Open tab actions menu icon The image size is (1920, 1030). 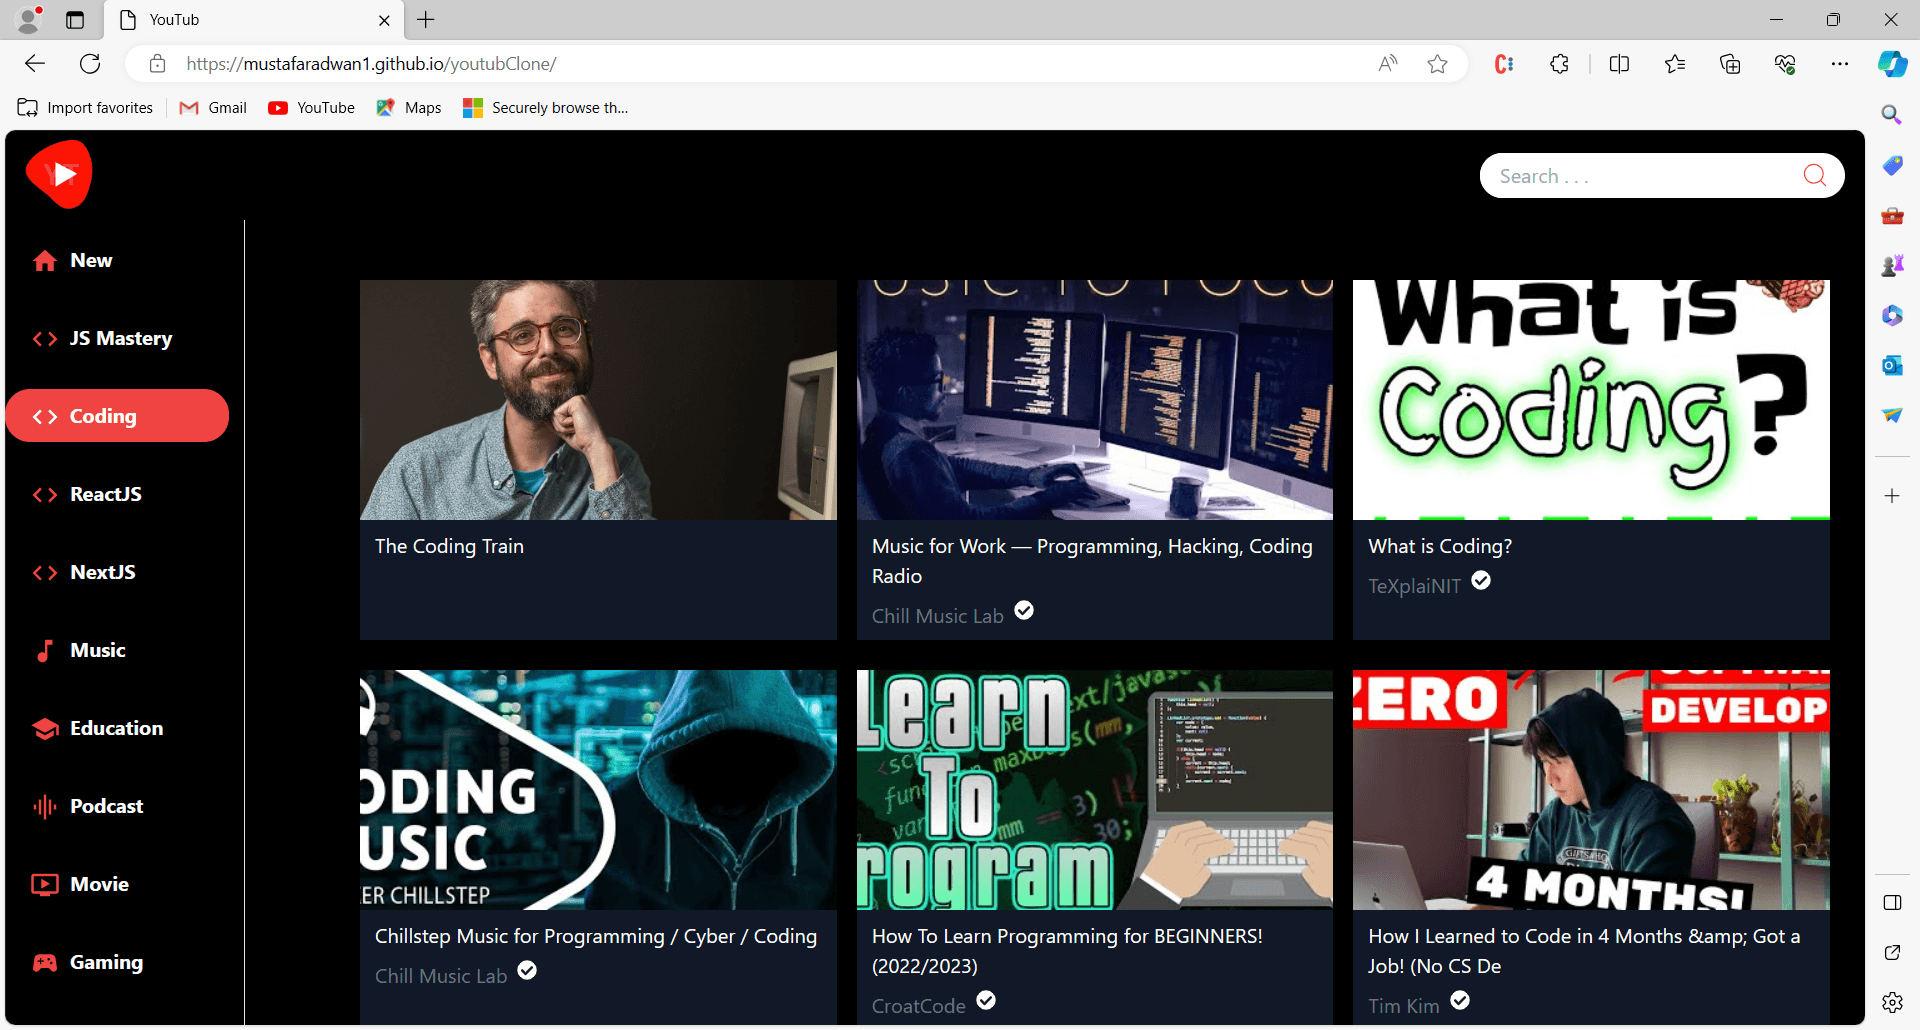75,20
